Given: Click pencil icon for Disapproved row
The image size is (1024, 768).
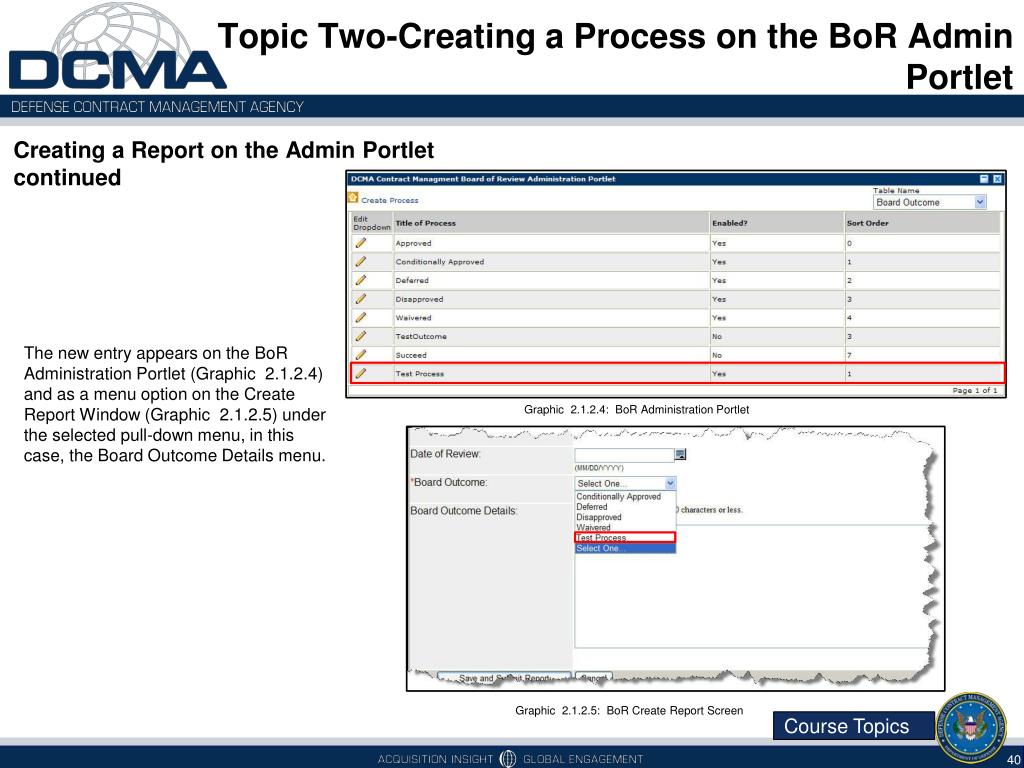Looking at the screenshot, I should 360,299.
